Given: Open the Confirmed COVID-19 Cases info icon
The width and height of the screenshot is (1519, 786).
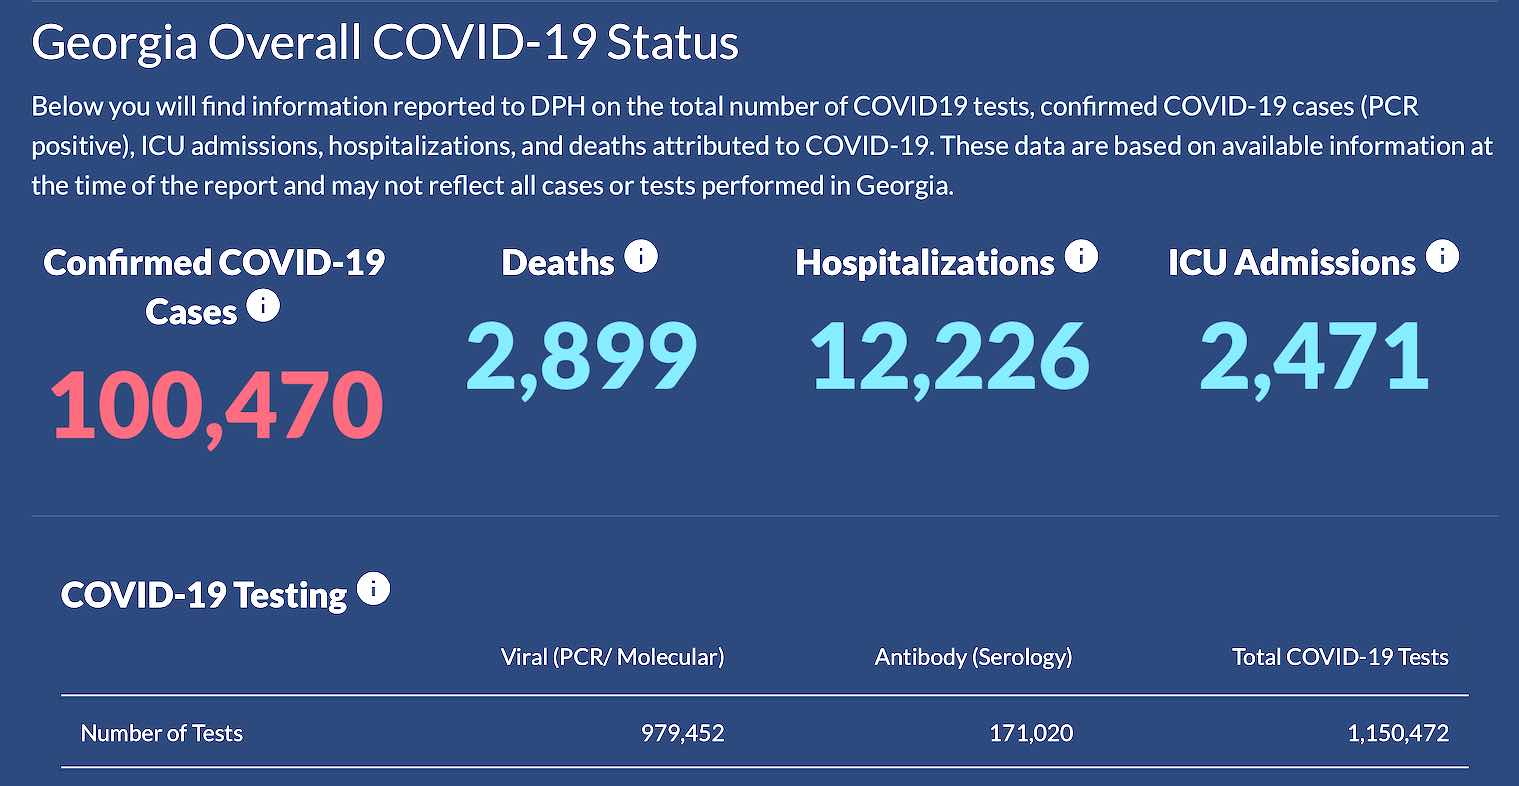Looking at the screenshot, I should tap(263, 306).
